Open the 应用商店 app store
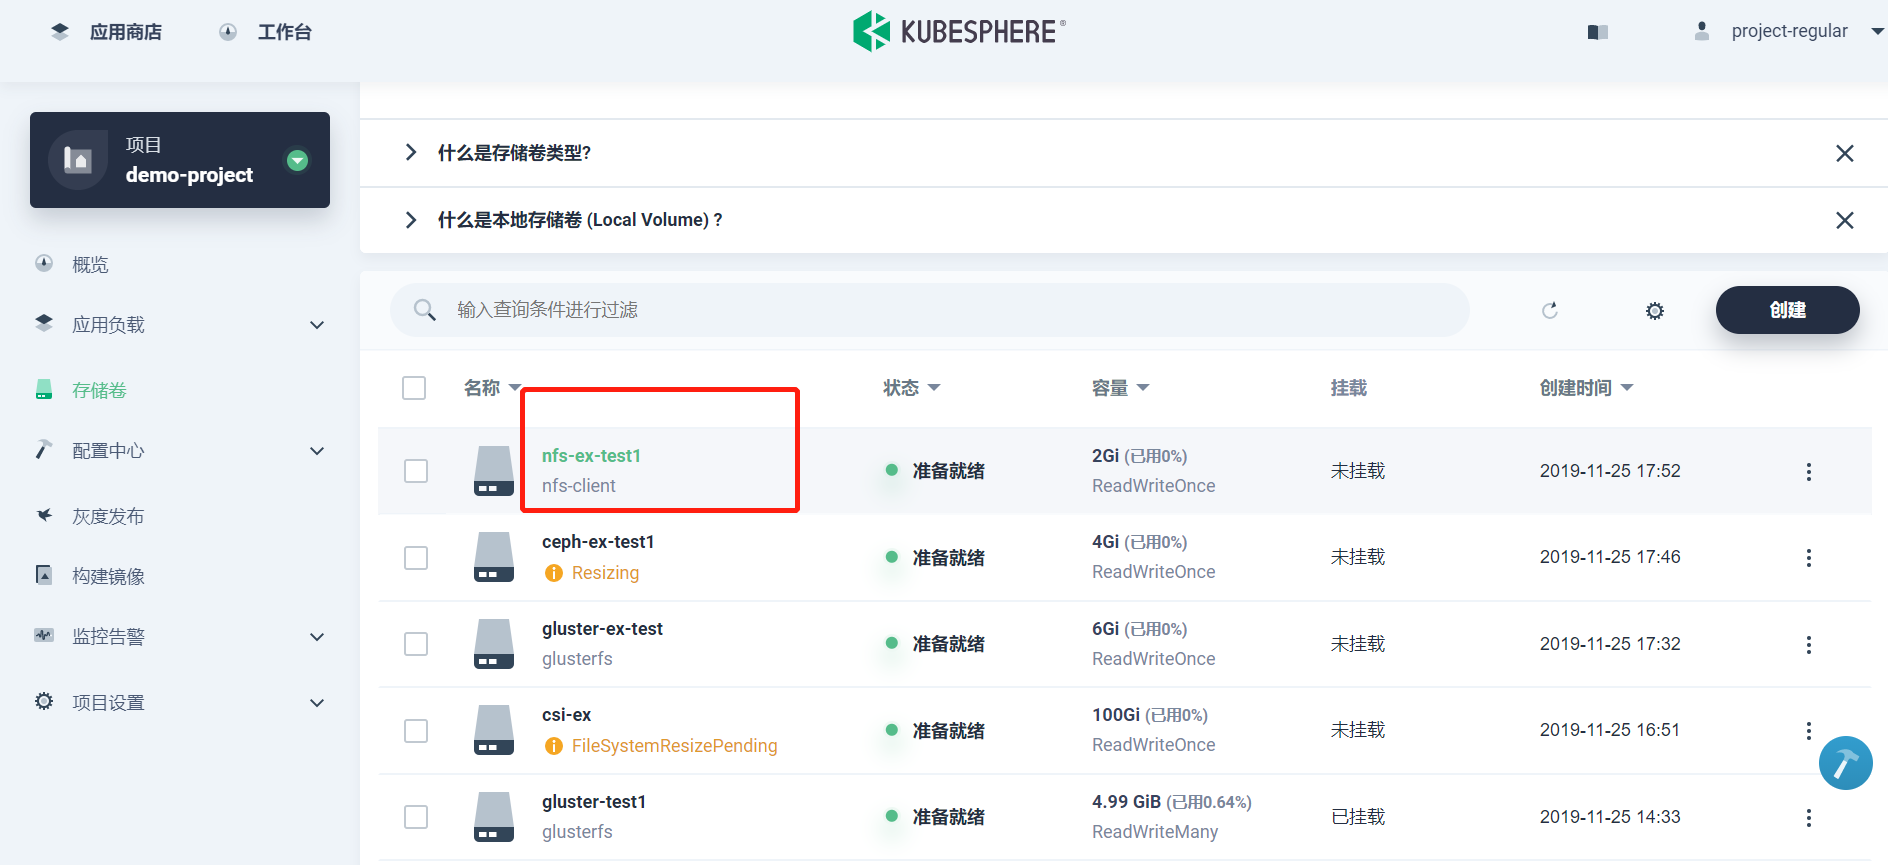1888x865 pixels. point(106,32)
